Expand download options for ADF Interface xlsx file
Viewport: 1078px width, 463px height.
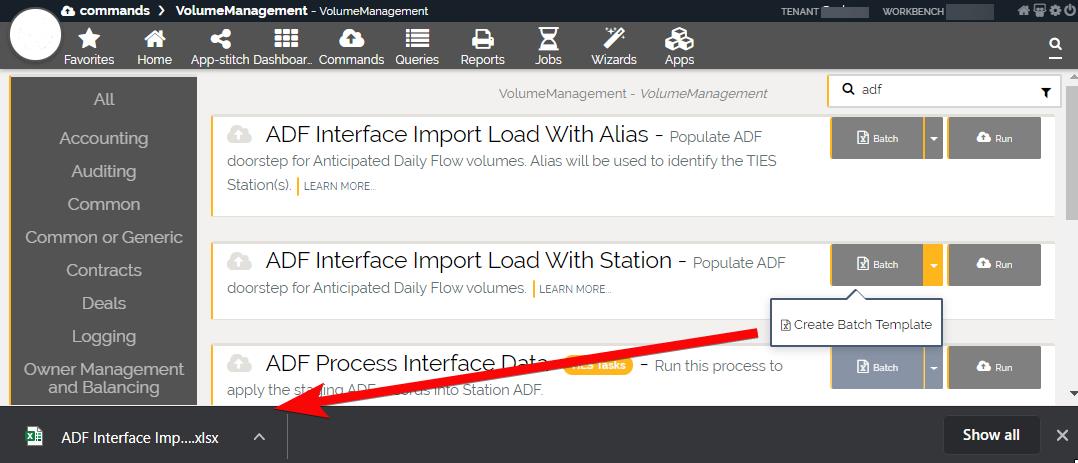pyautogui.click(x=259, y=437)
